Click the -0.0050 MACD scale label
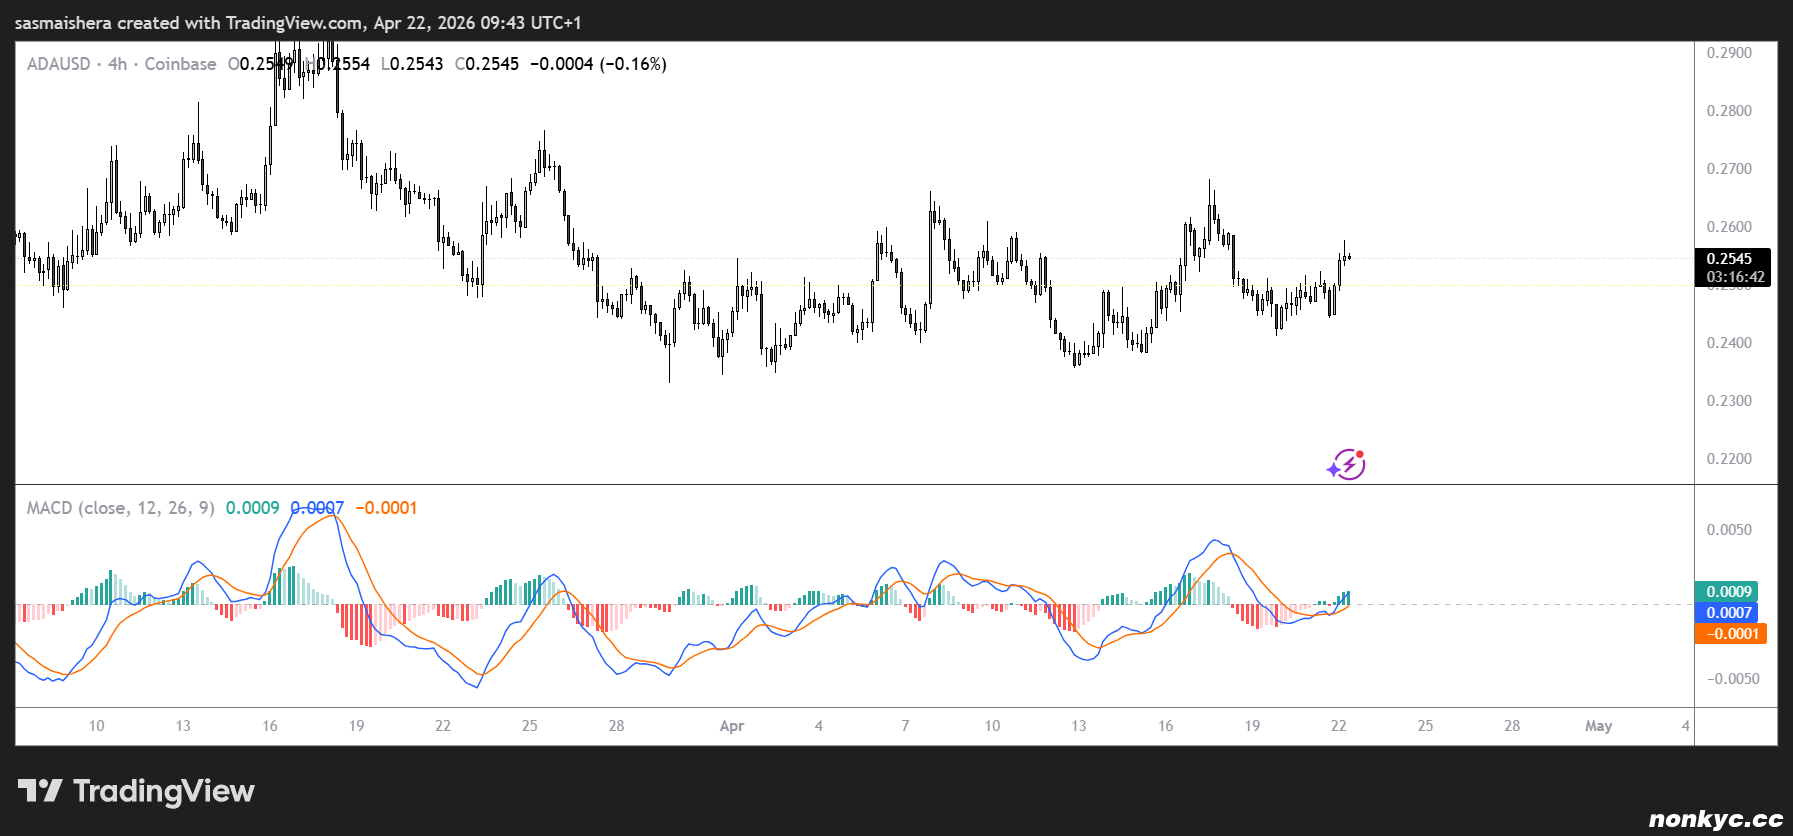The width and height of the screenshot is (1793, 836). pos(1732,679)
